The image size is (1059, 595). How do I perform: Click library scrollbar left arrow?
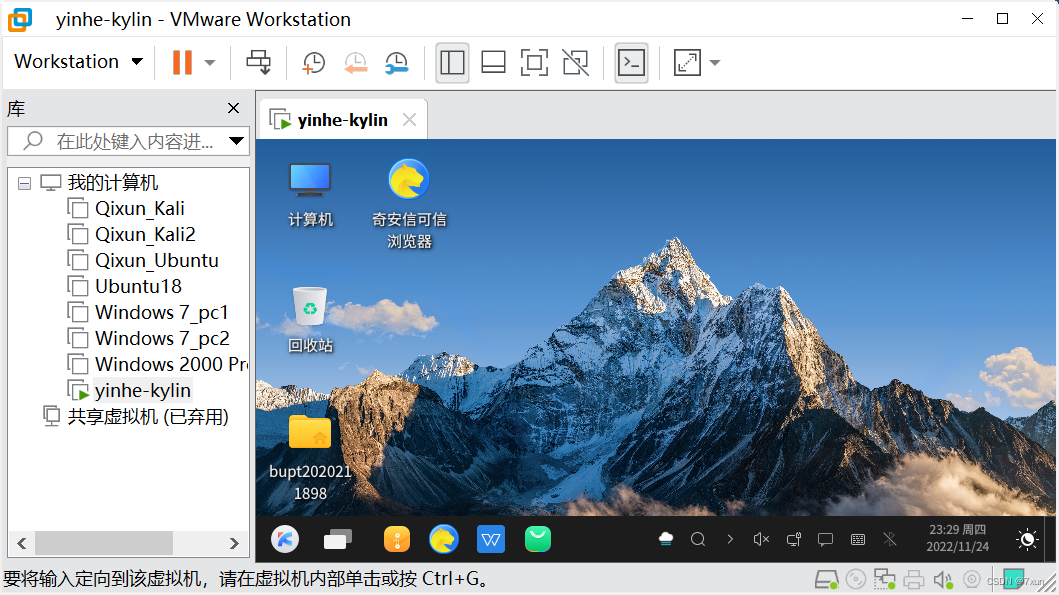point(22,543)
